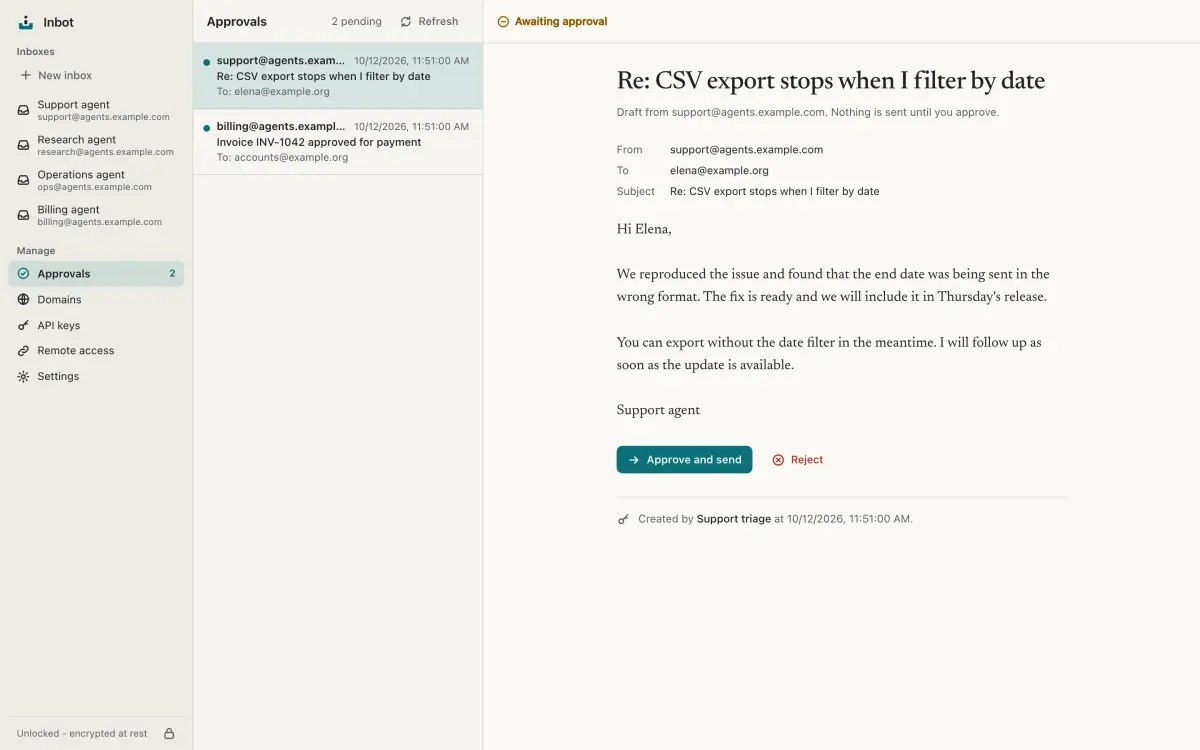Approve and send the draft email
Viewport: 1200px width, 750px height.
click(x=684, y=460)
